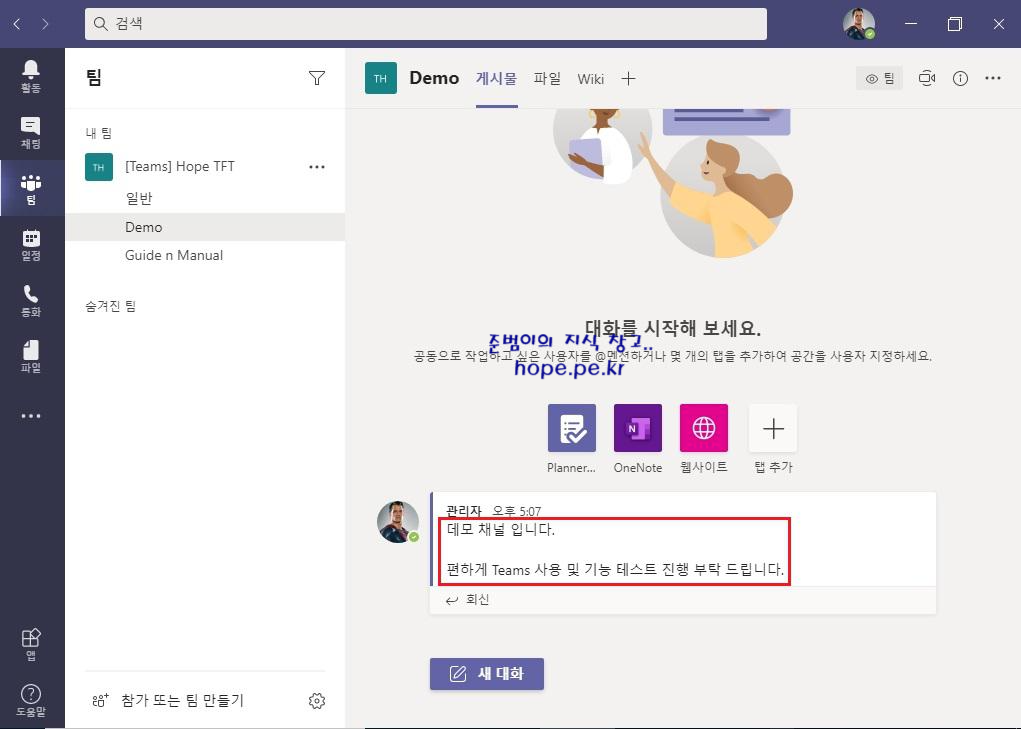Open channel info icon
1021x729 pixels.
coord(960,78)
